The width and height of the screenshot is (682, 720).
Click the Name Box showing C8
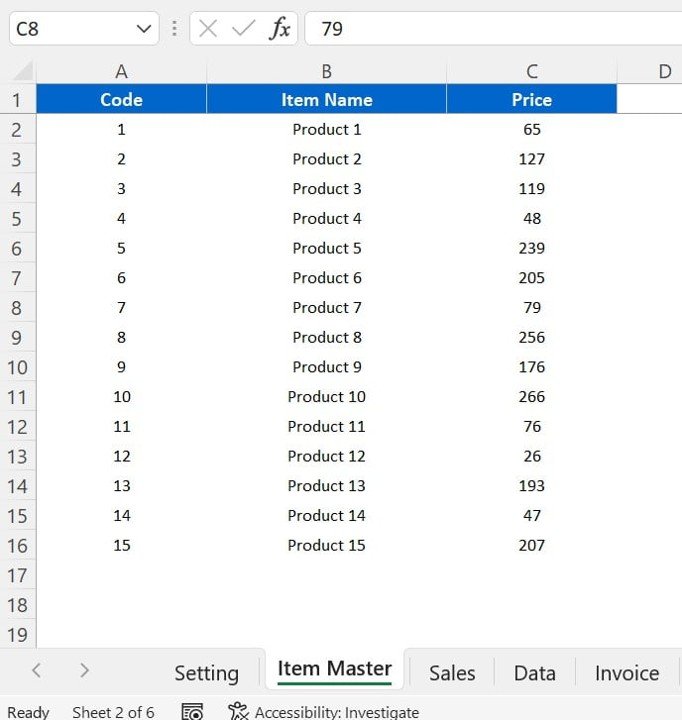(x=84, y=28)
